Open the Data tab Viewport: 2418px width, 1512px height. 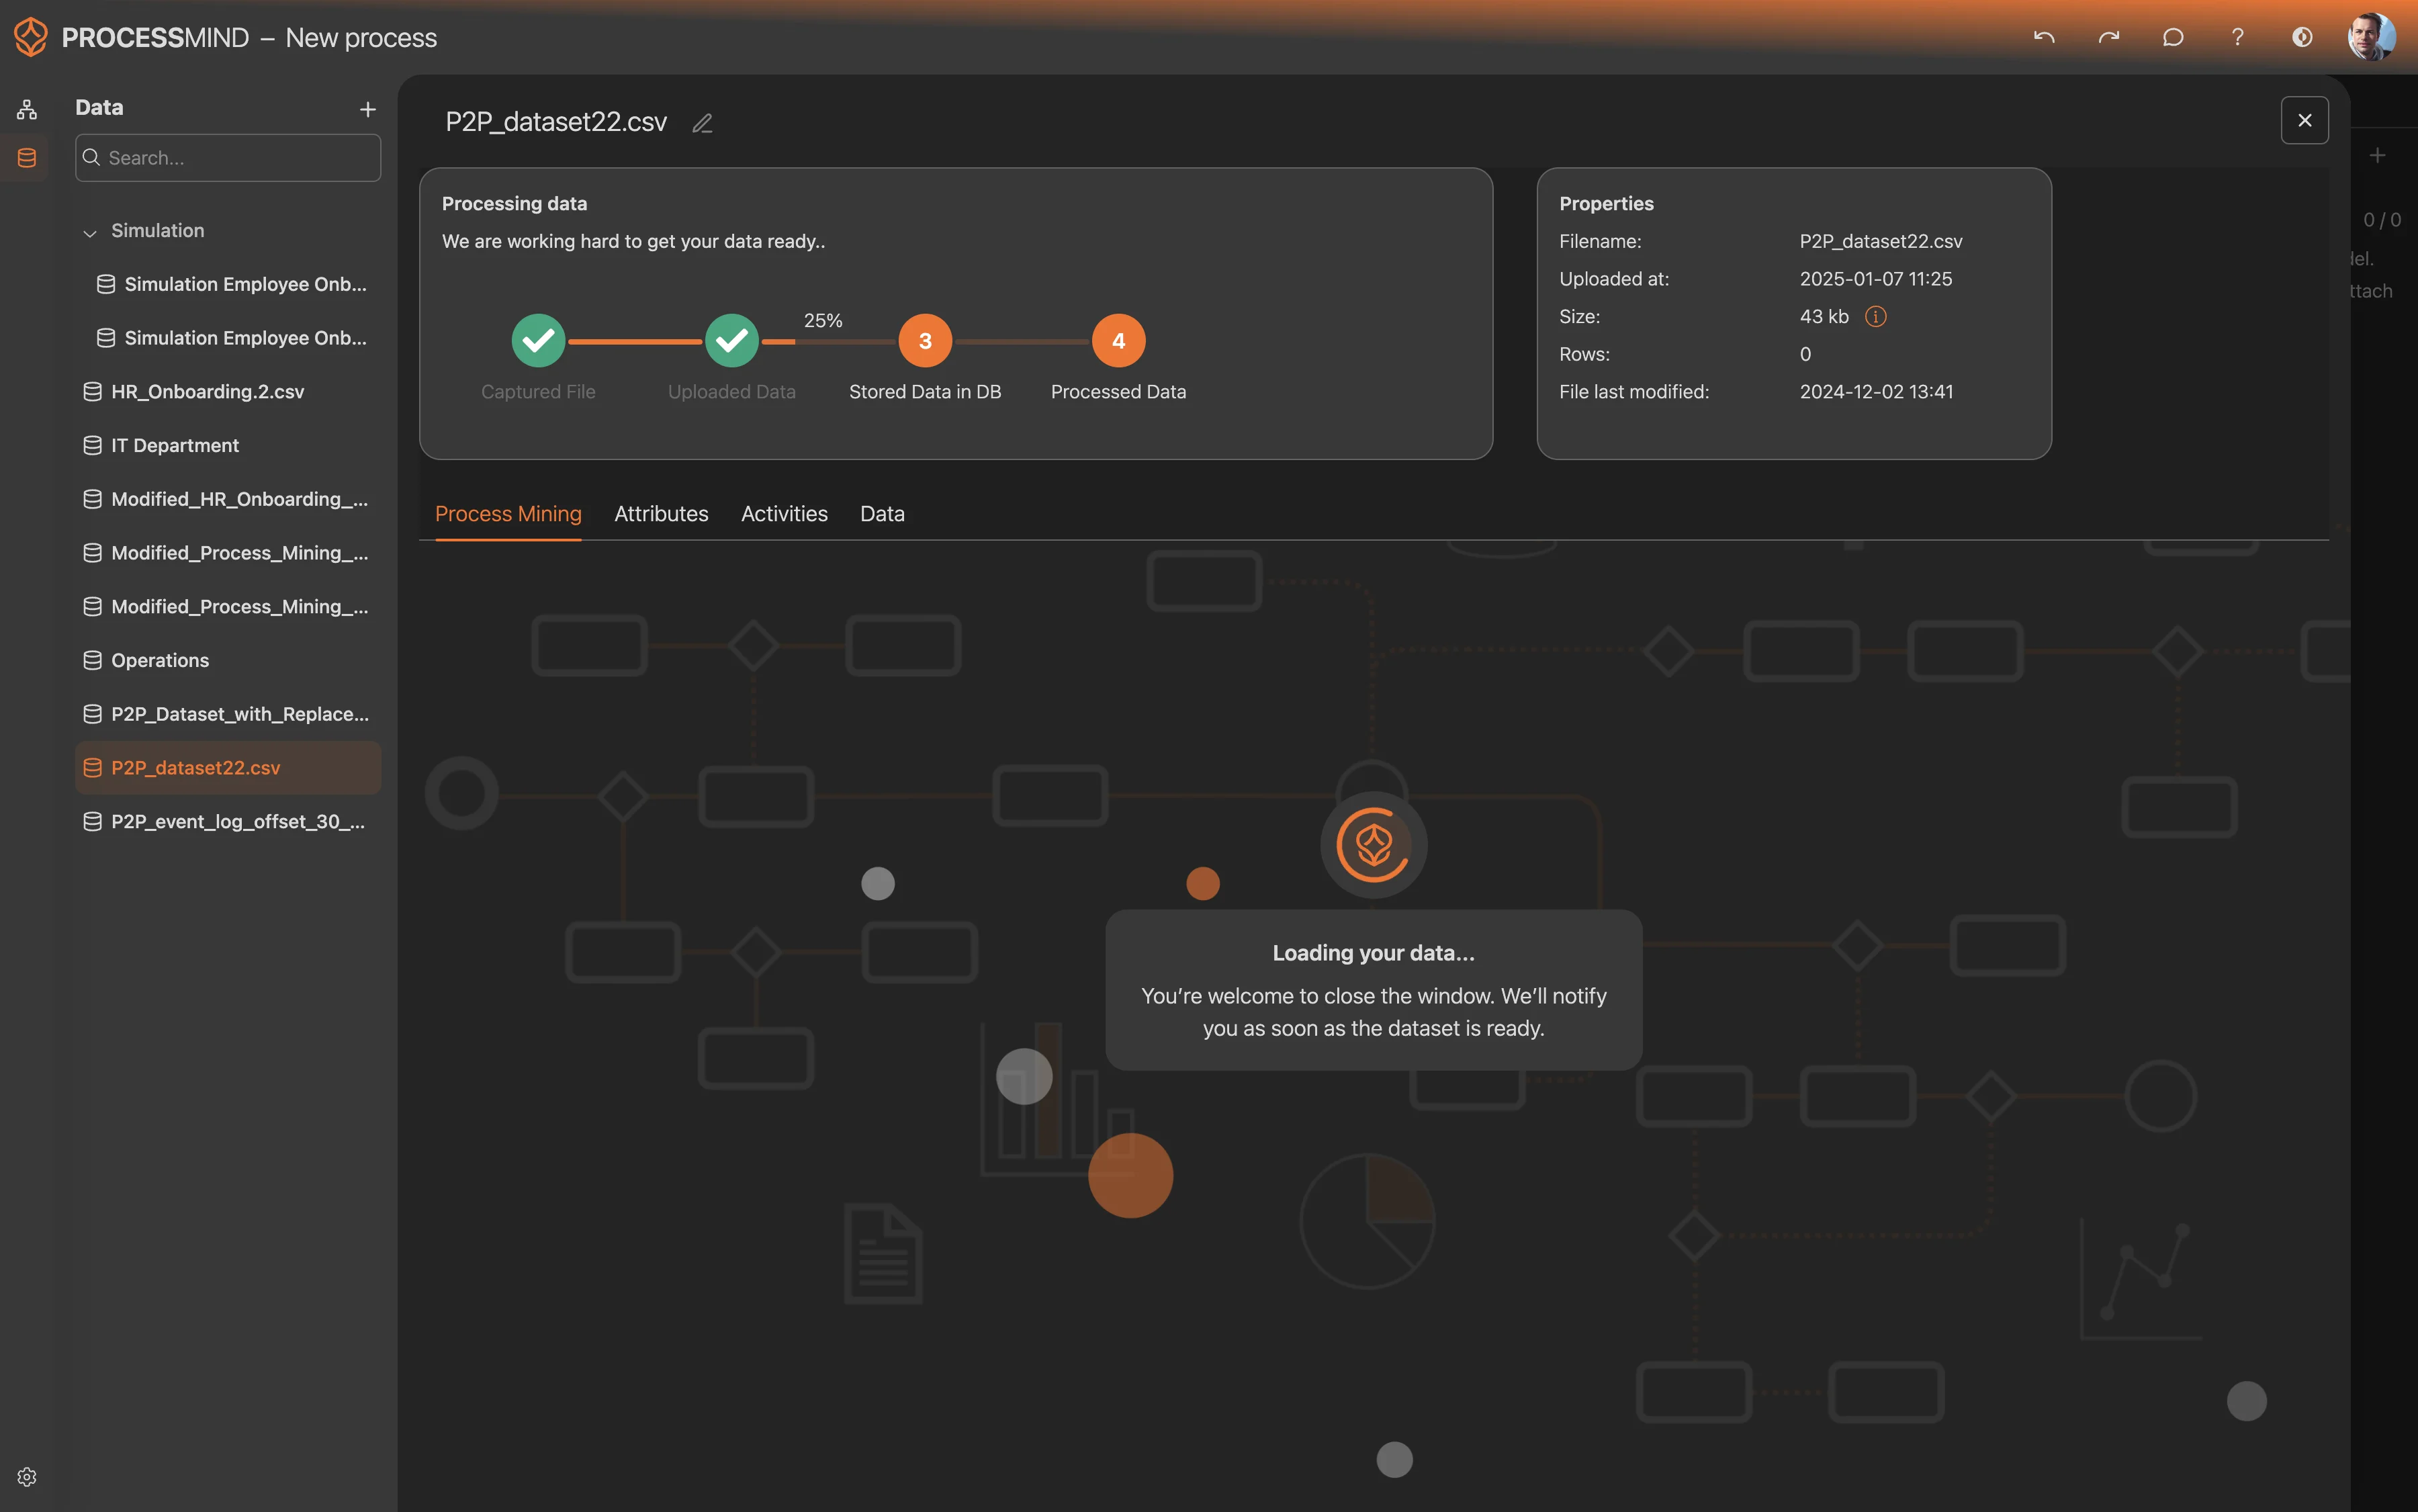tap(882, 514)
